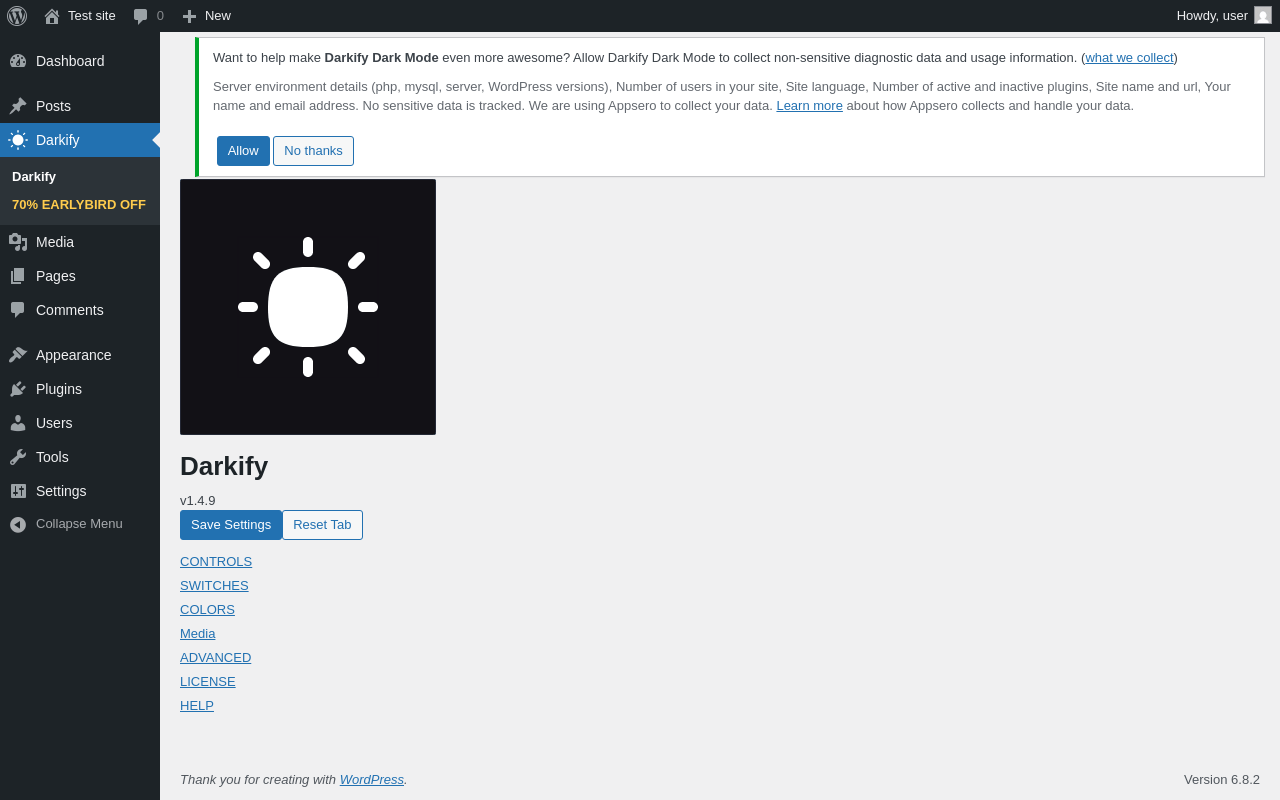This screenshot has height=800, width=1280.
Task: Open the COLORS tab
Action: (207, 610)
